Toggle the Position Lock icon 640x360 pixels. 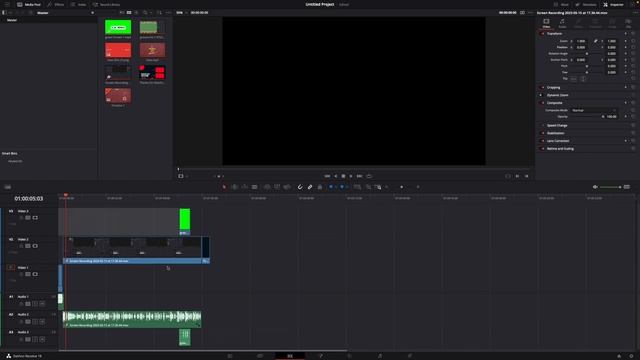(x=320, y=187)
